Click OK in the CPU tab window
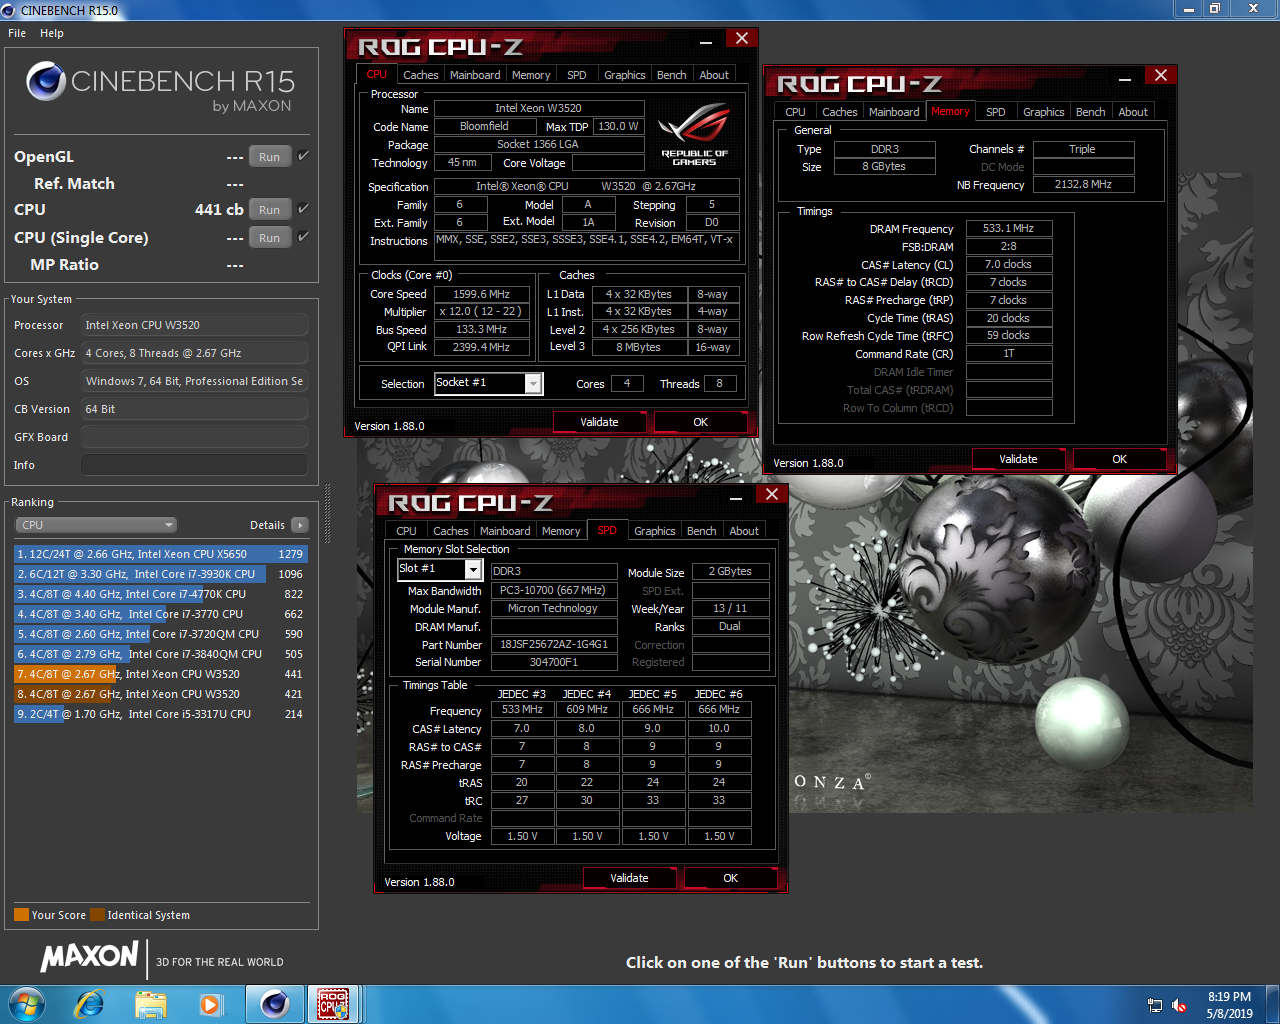The image size is (1280, 1024). [x=701, y=422]
